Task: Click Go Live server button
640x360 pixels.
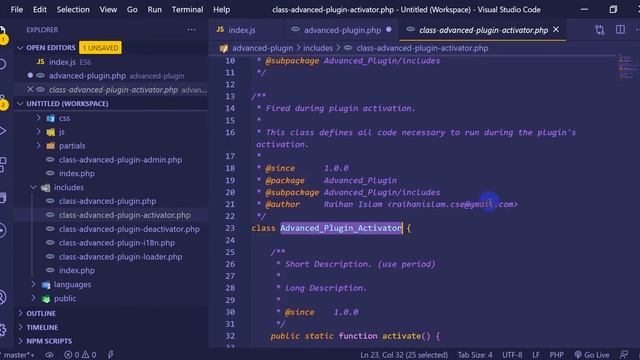Action: pyautogui.click(x=592, y=355)
